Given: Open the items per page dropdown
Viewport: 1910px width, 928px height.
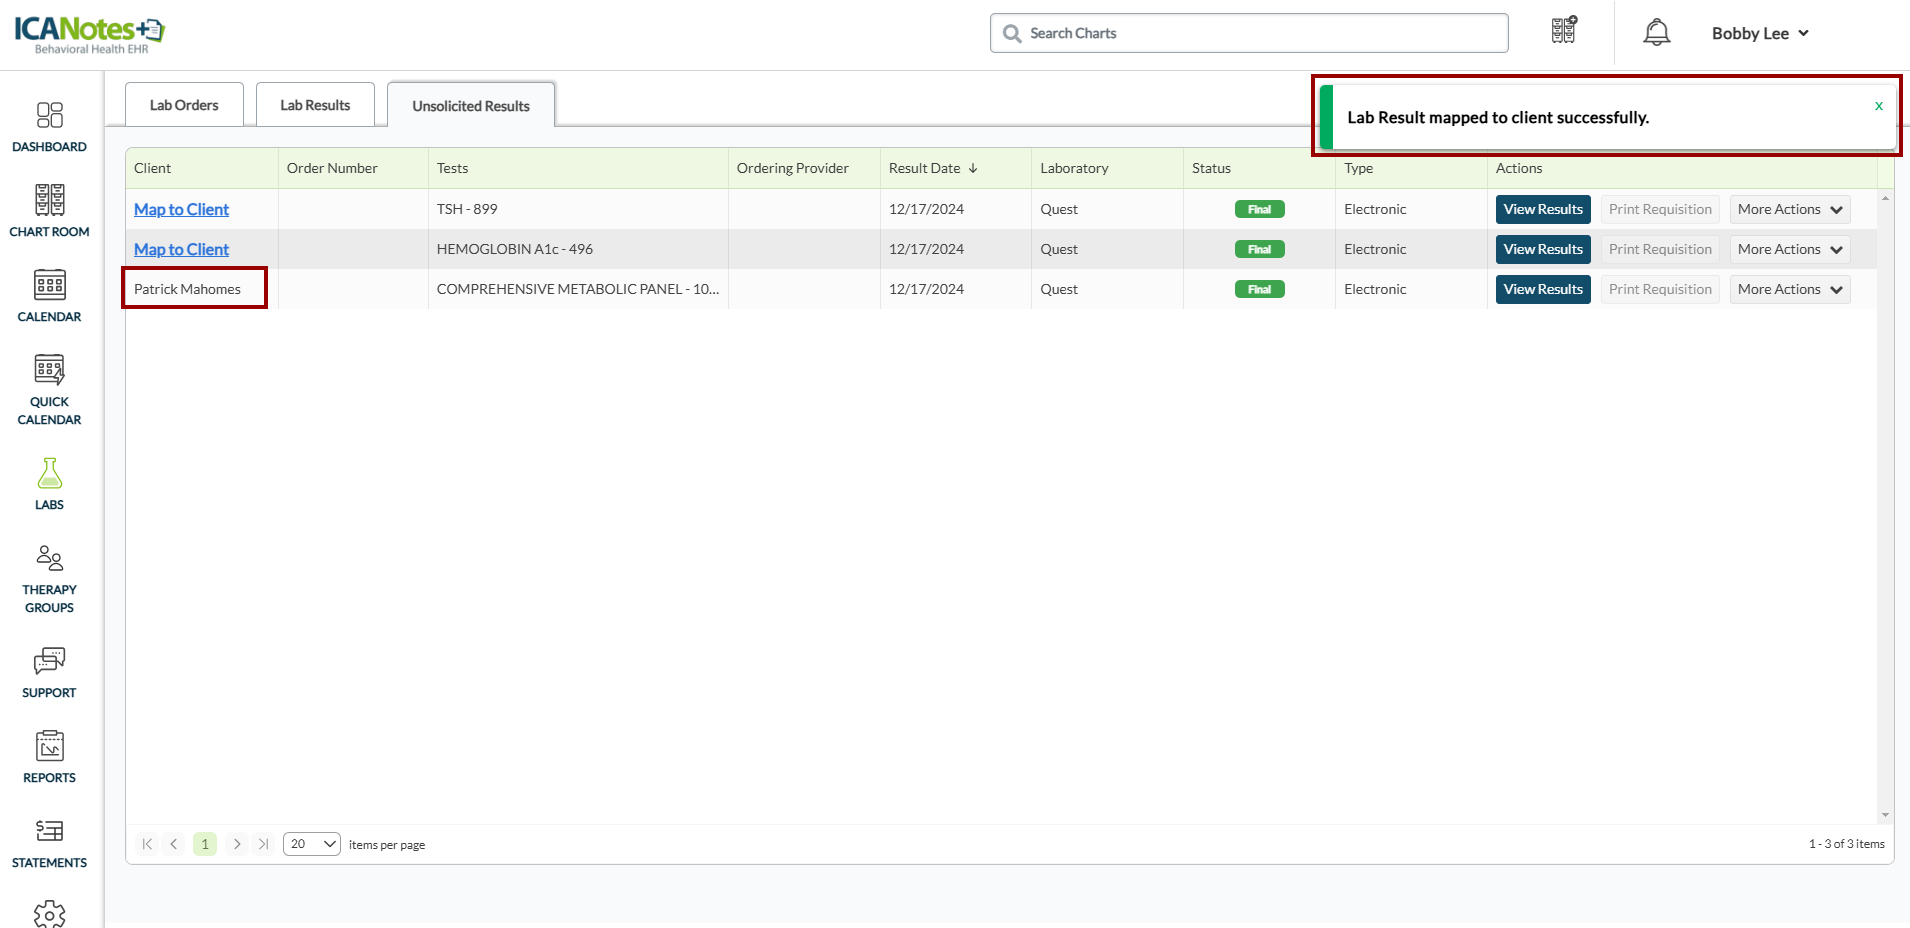Looking at the screenshot, I should point(311,844).
